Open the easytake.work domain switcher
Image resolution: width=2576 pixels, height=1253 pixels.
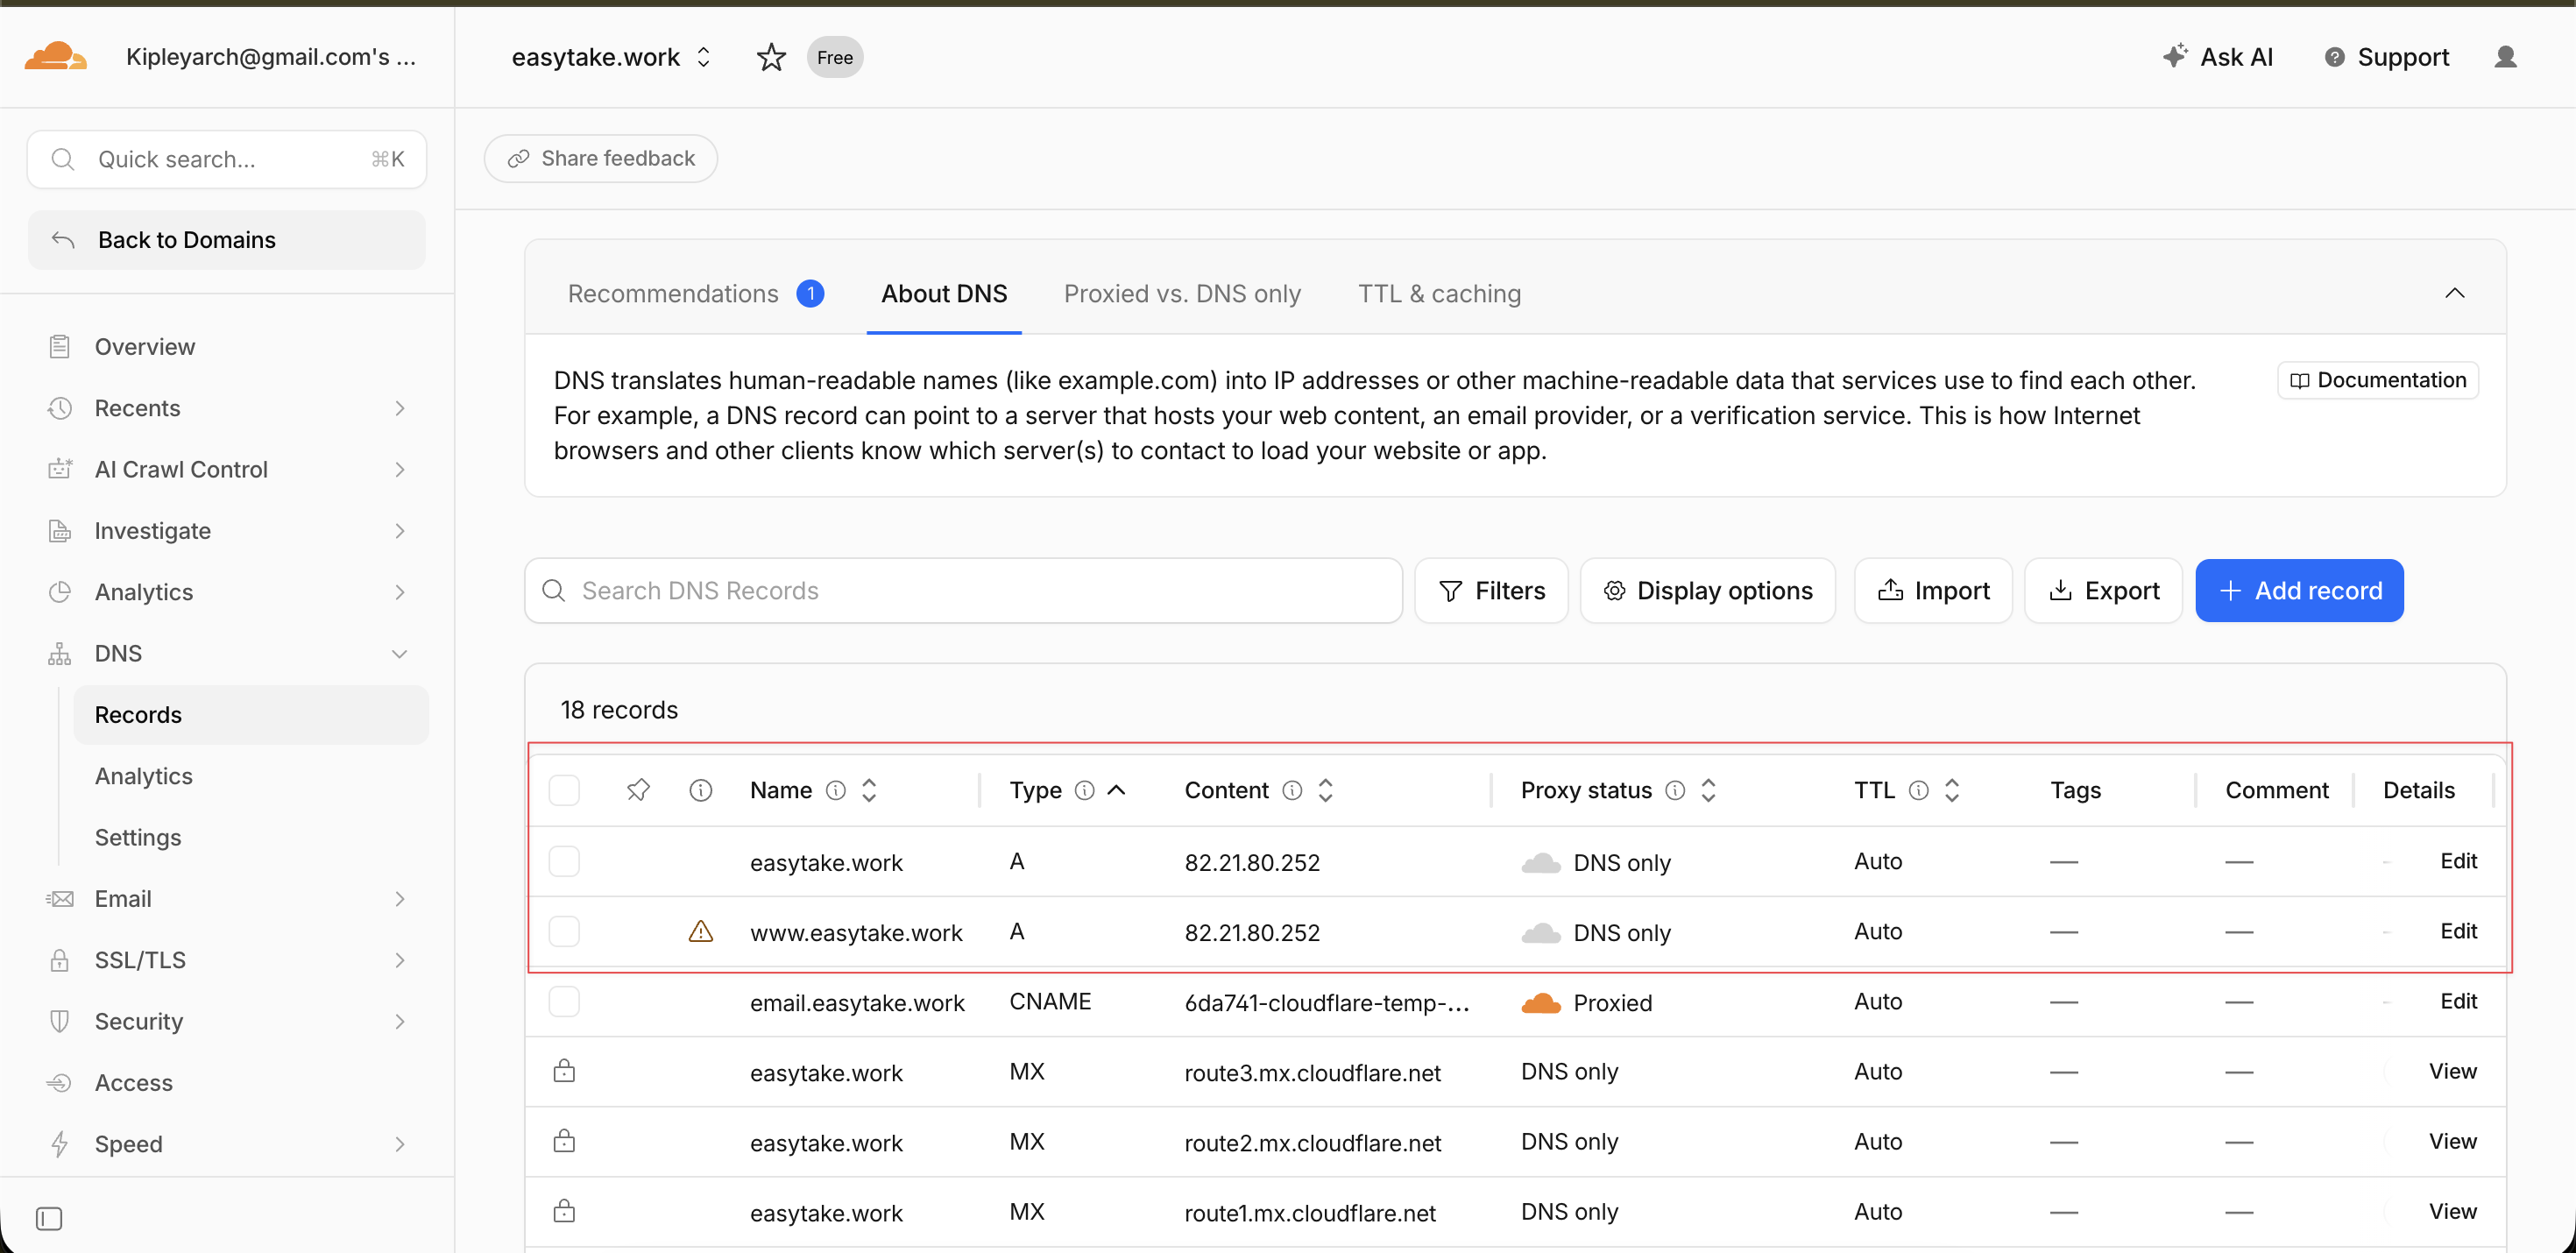pos(611,57)
